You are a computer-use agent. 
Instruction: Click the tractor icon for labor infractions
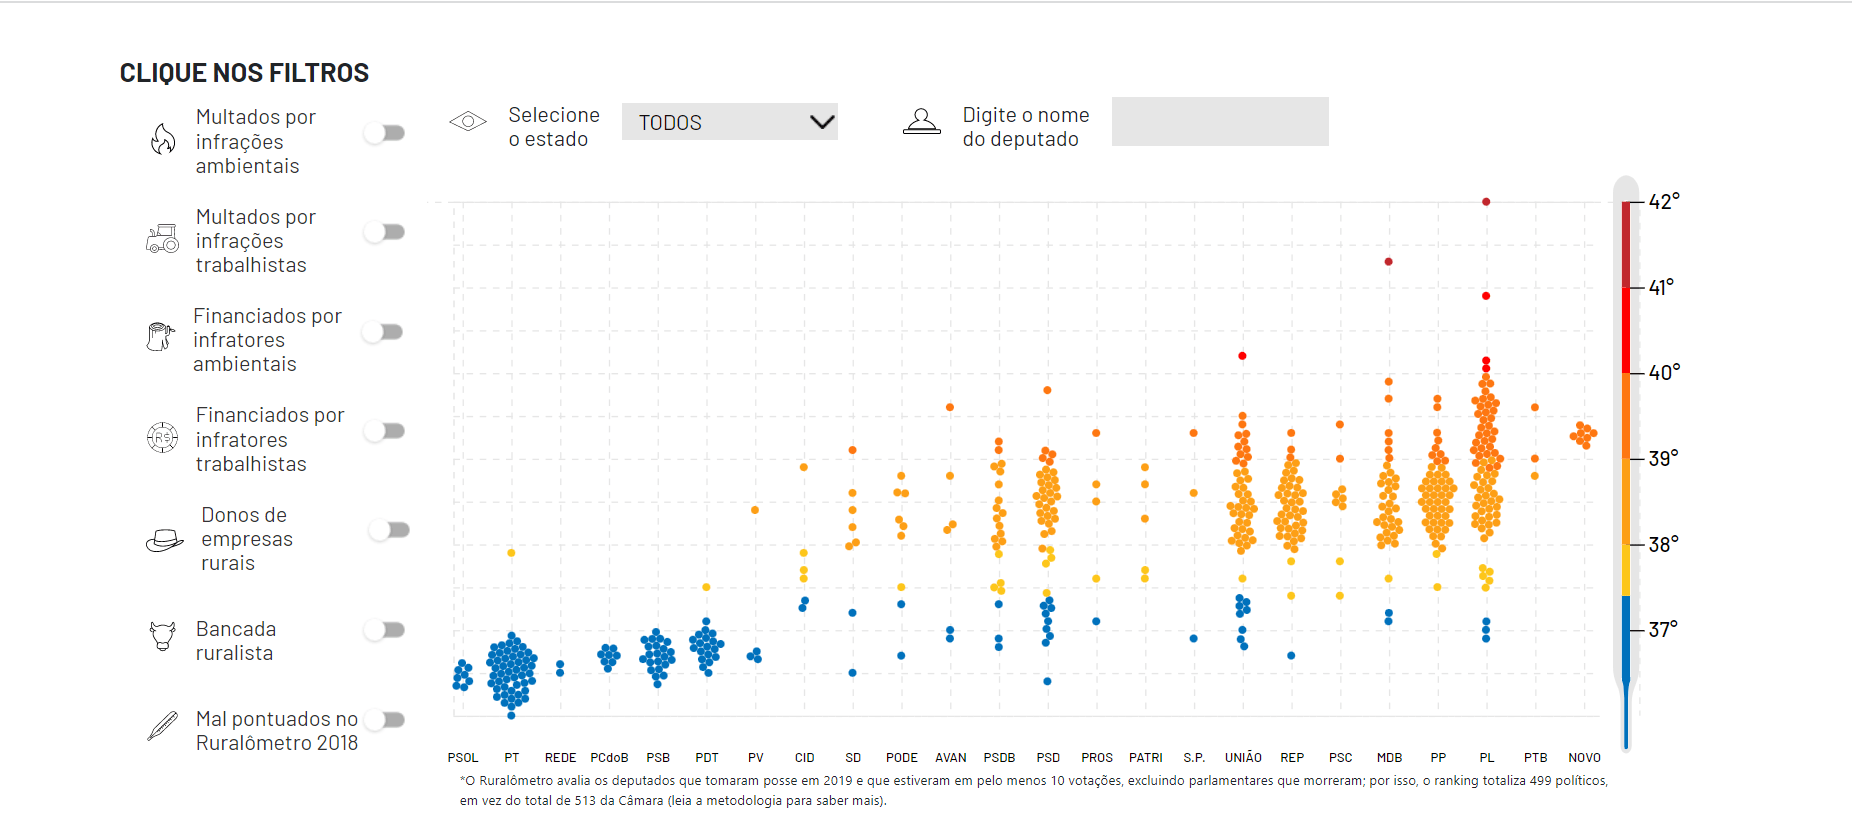(x=163, y=239)
